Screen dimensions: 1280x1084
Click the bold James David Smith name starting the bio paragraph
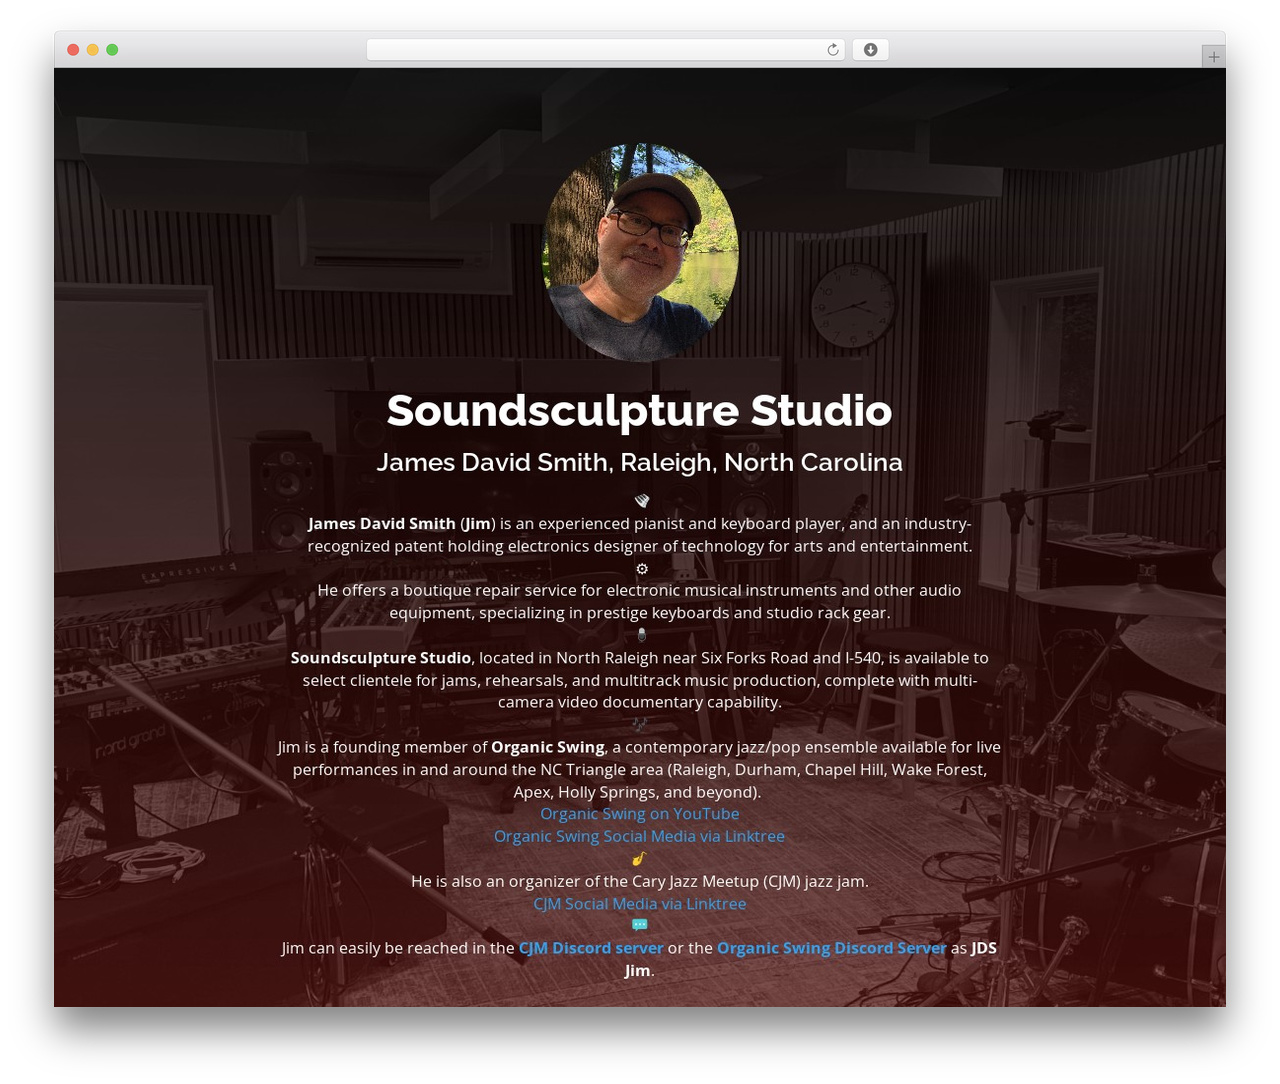point(382,524)
